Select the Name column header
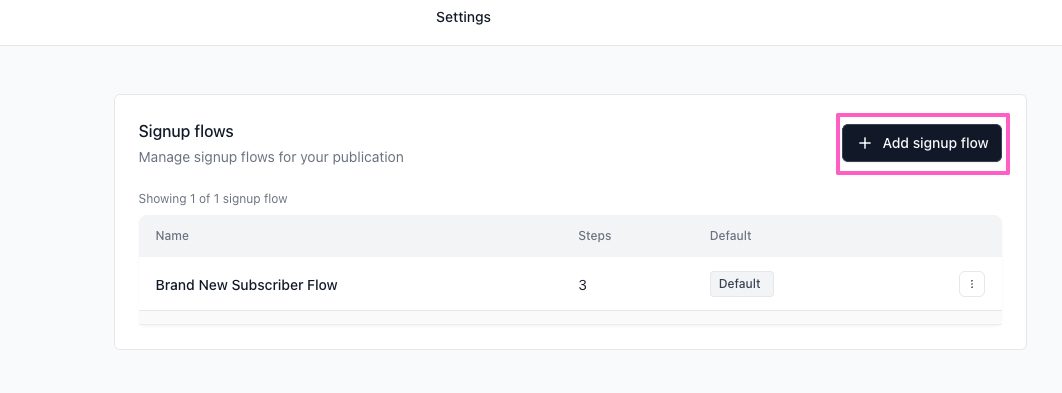 click(x=172, y=236)
